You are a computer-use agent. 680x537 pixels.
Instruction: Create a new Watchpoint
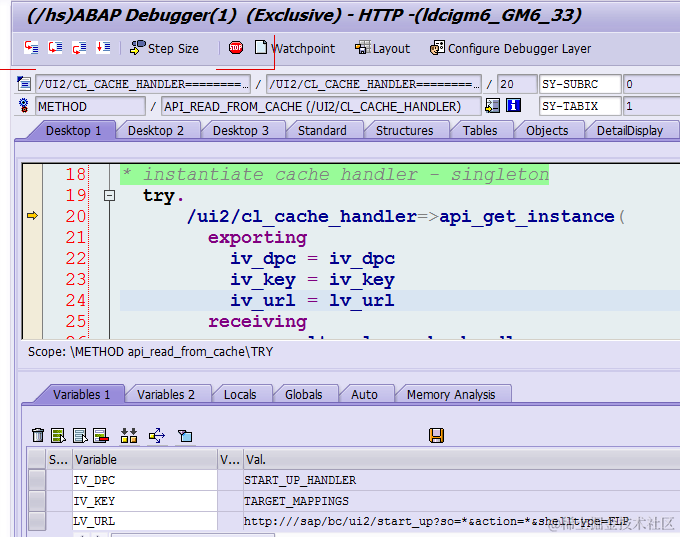tap(295, 48)
